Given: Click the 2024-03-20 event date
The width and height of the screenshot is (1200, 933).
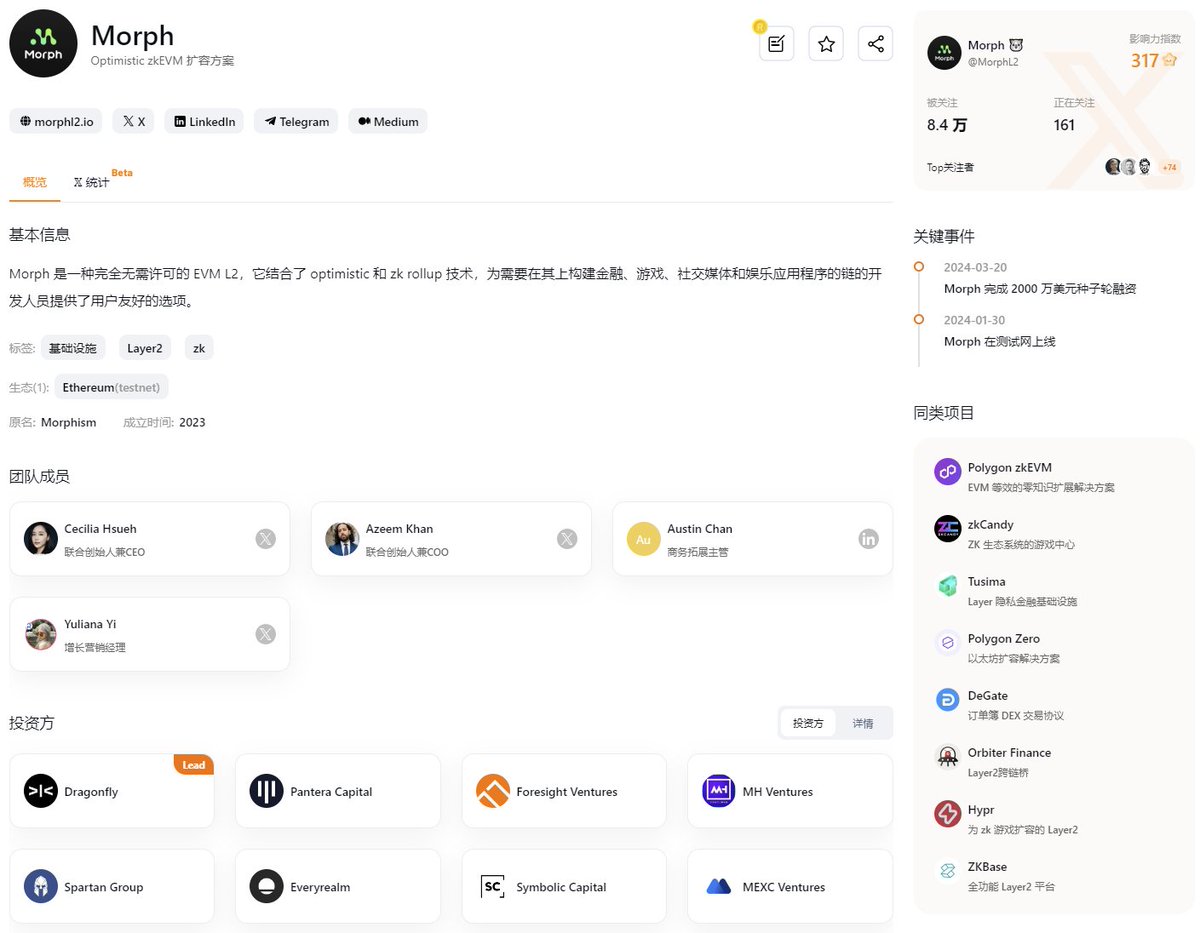Looking at the screenshot, I should [975, 268].
